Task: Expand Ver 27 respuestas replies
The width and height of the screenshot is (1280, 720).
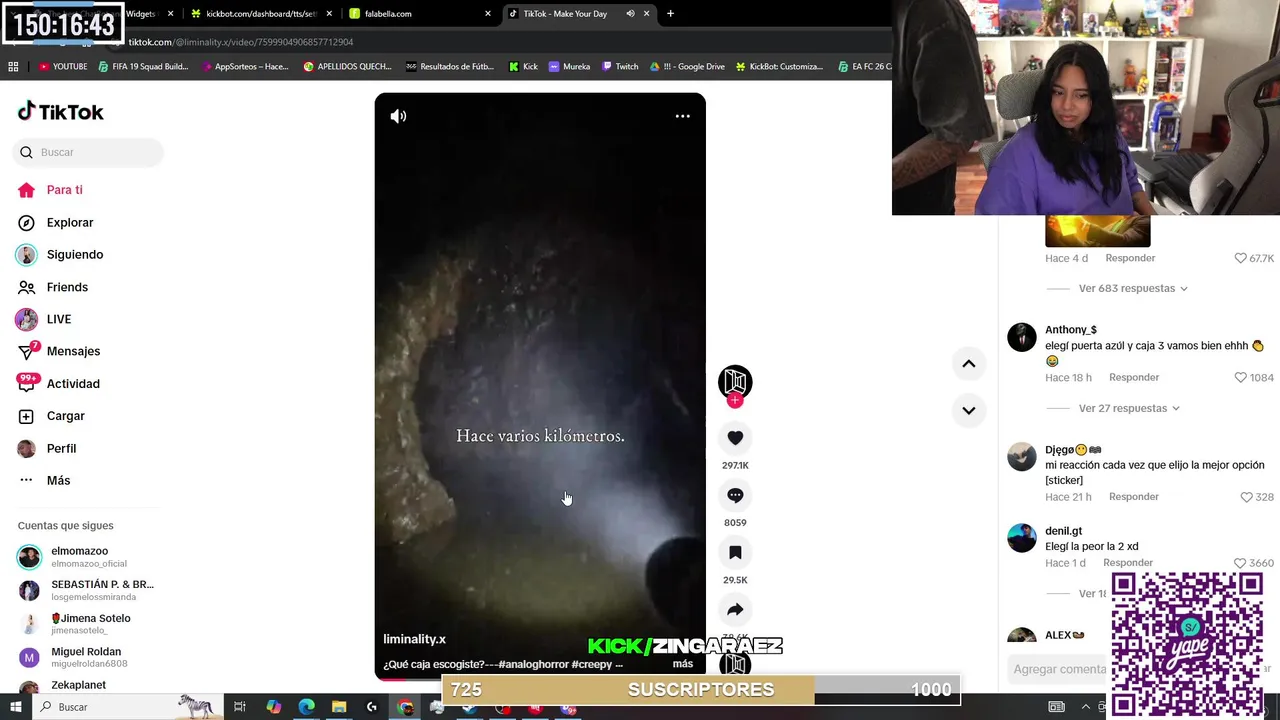Action: (1129, 408)
